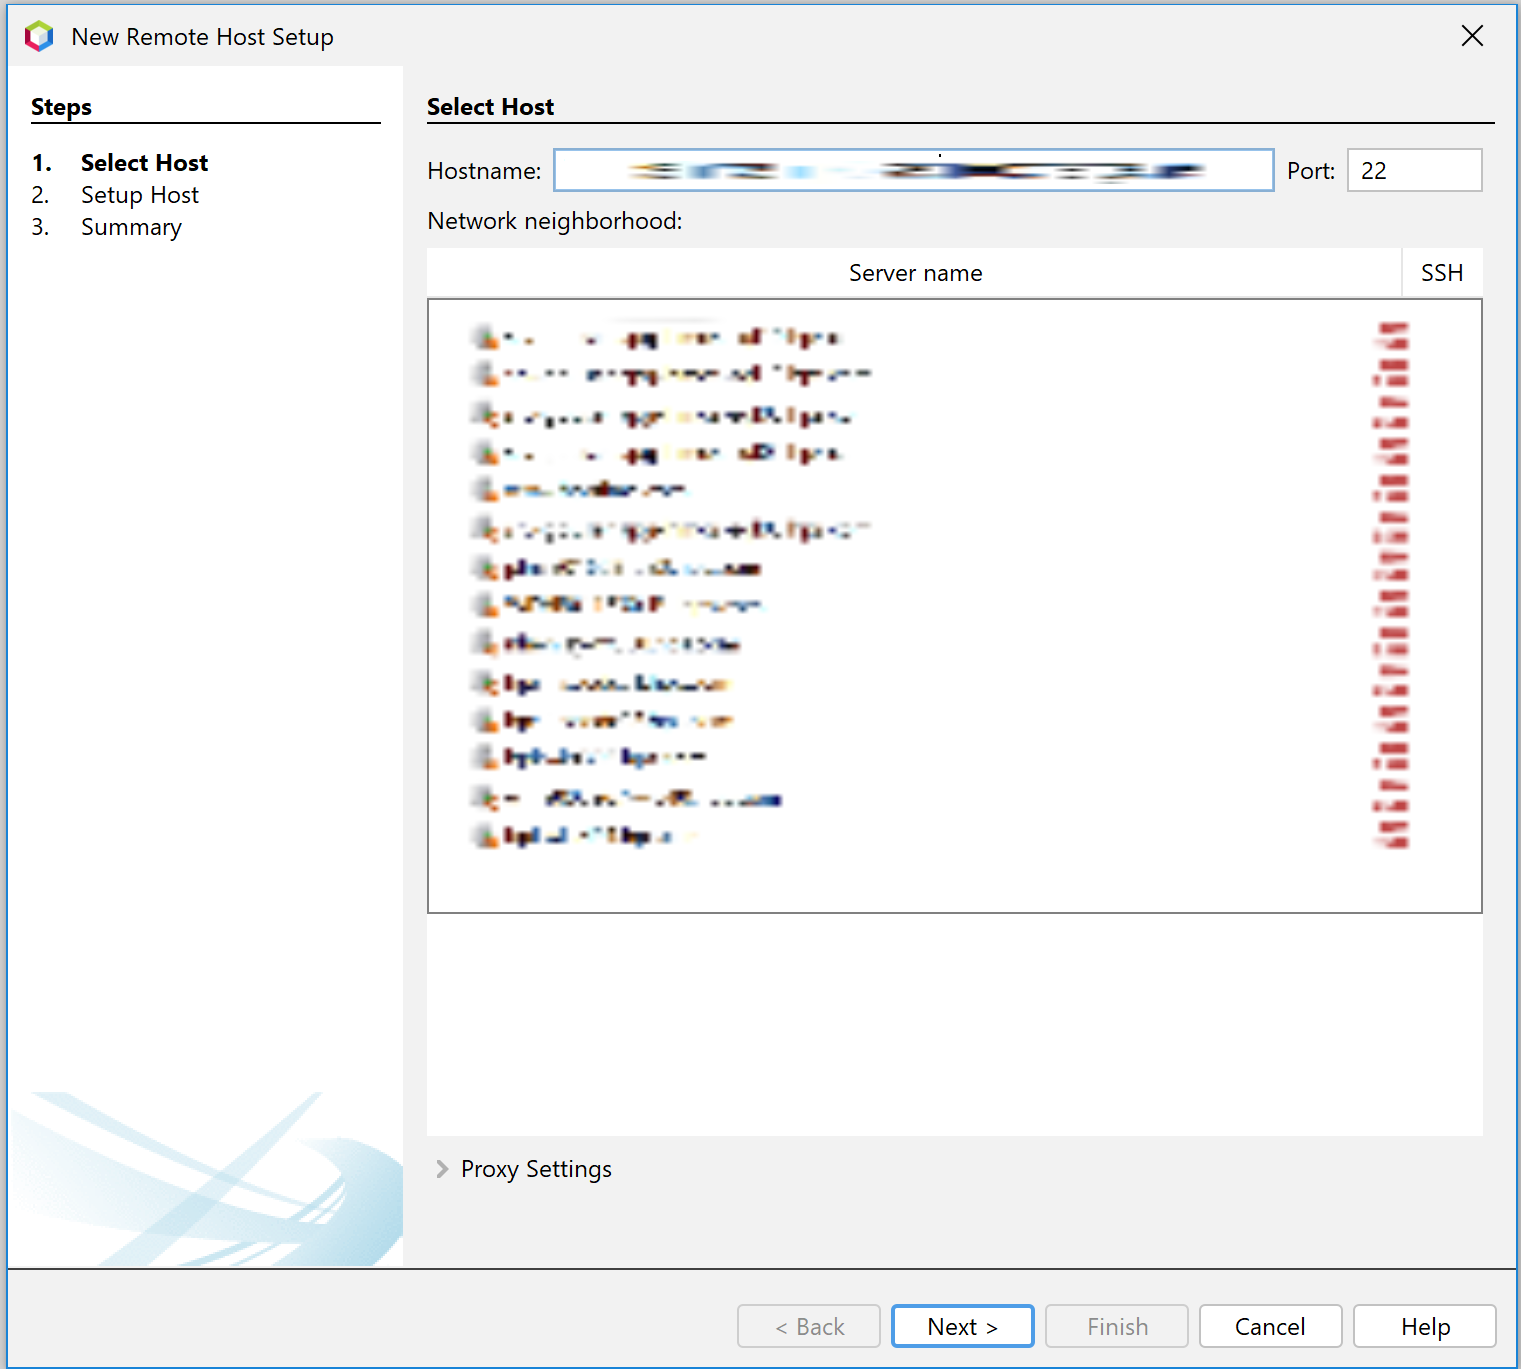Viewport: 1521px width, 1369px height.
Task: Click the SSH column header
Action: tap(1441, 272)
